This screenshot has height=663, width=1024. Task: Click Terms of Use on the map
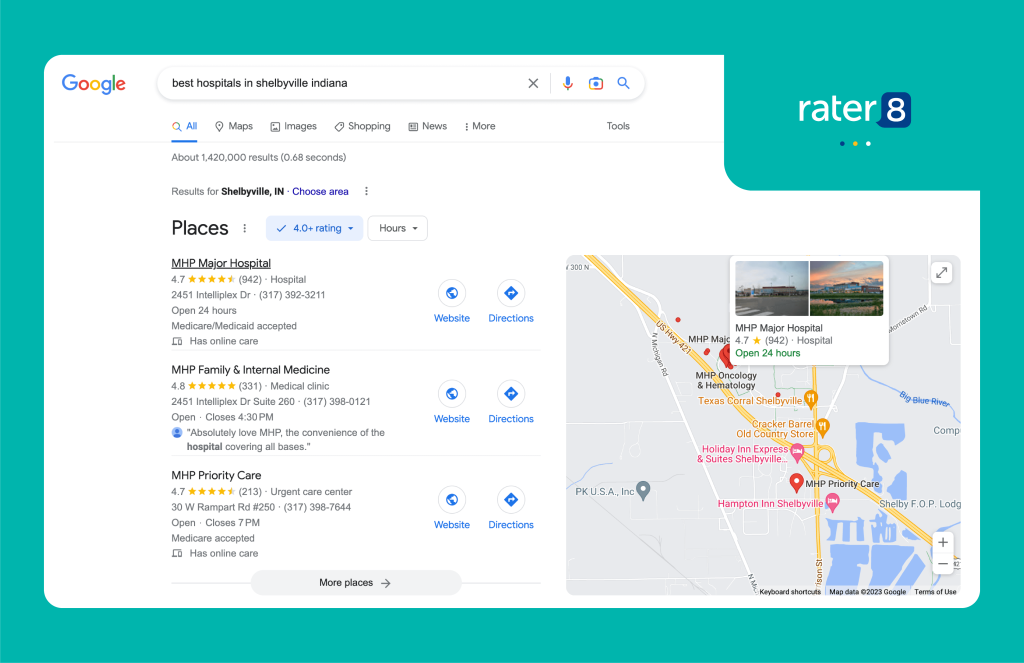tap(935, 592)
